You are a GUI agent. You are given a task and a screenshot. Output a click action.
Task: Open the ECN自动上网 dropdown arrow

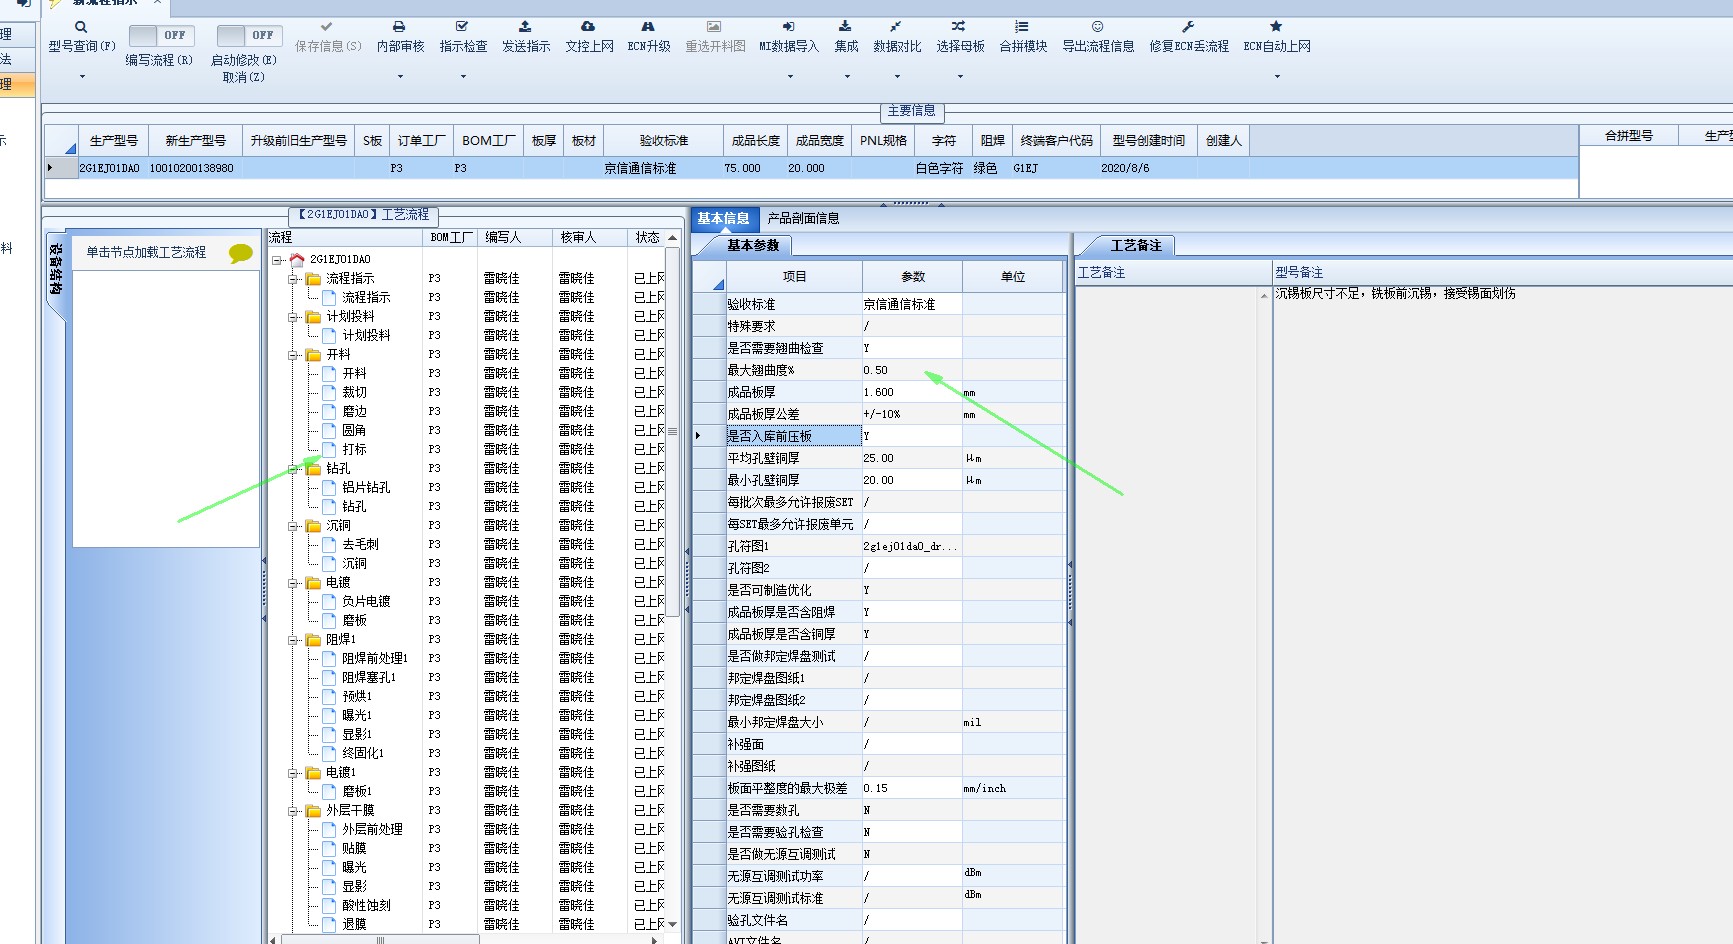(x=1277, y=76)
